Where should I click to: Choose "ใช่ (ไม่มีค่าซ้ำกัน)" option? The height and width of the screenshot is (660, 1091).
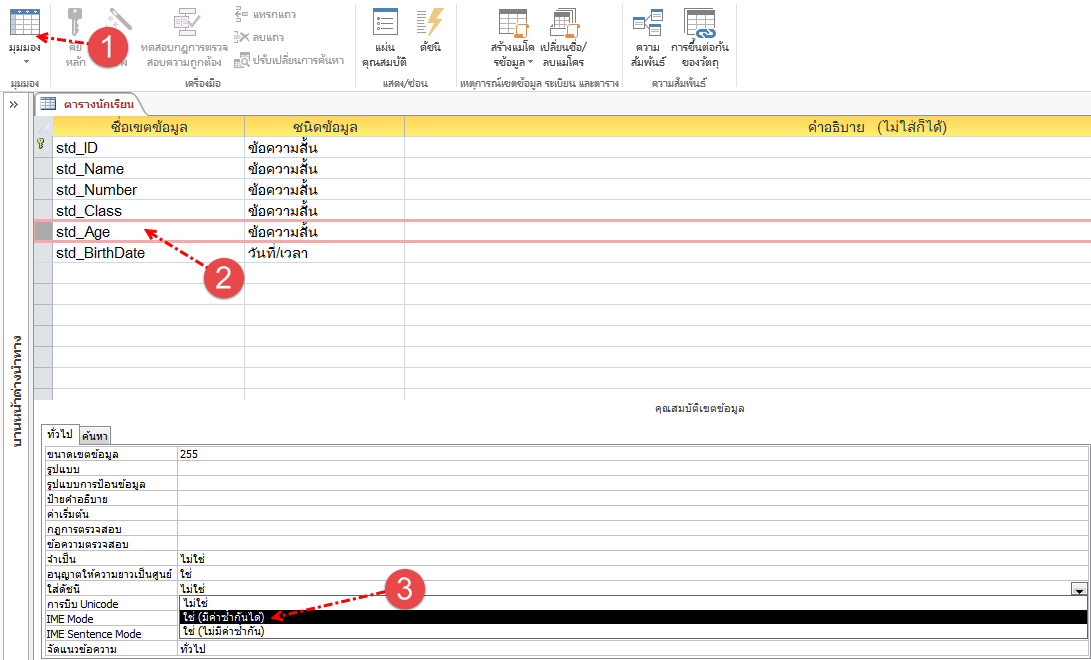tap(223, 632)
